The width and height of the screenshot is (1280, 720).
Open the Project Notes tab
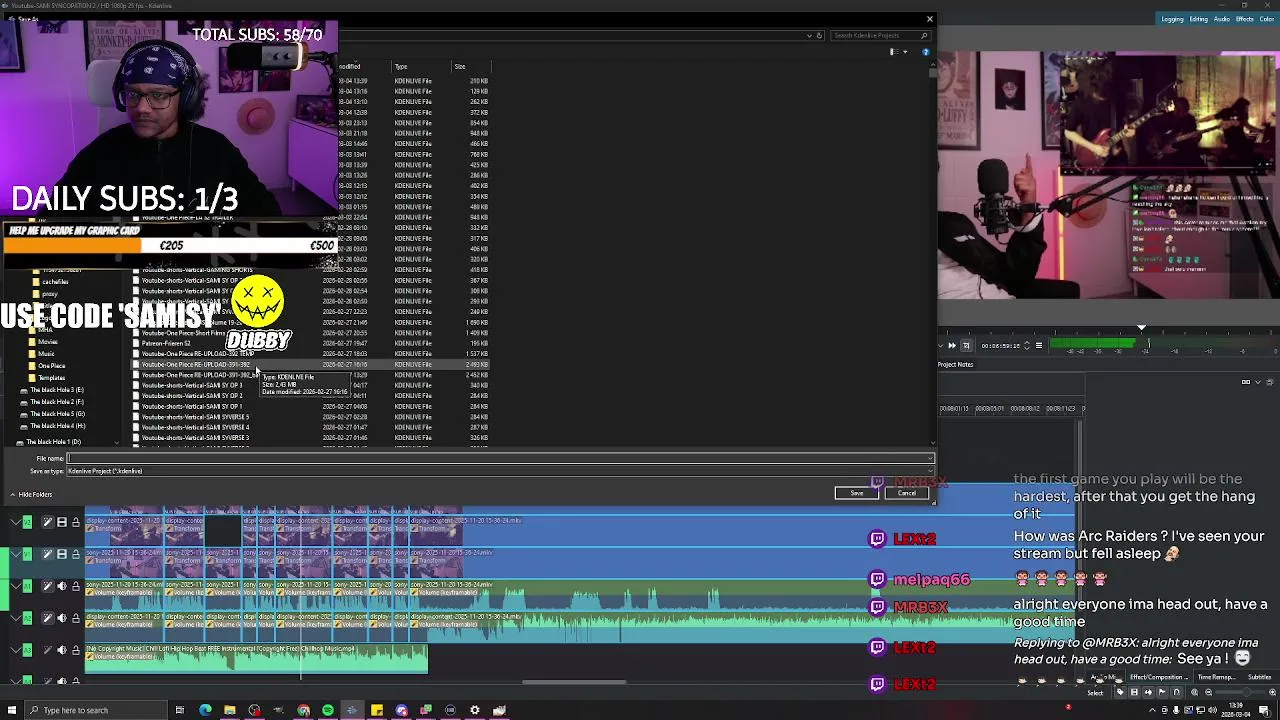coord(956,365)
